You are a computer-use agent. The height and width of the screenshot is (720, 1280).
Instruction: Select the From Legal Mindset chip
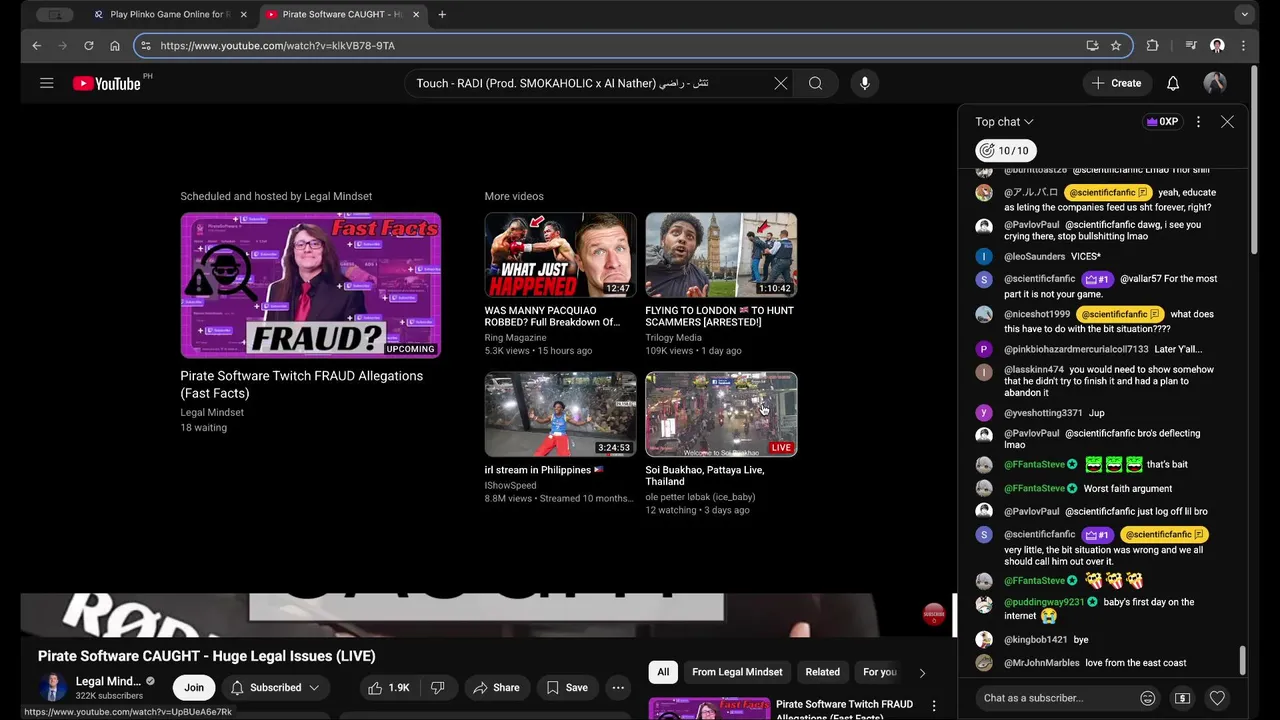(738, 672)
